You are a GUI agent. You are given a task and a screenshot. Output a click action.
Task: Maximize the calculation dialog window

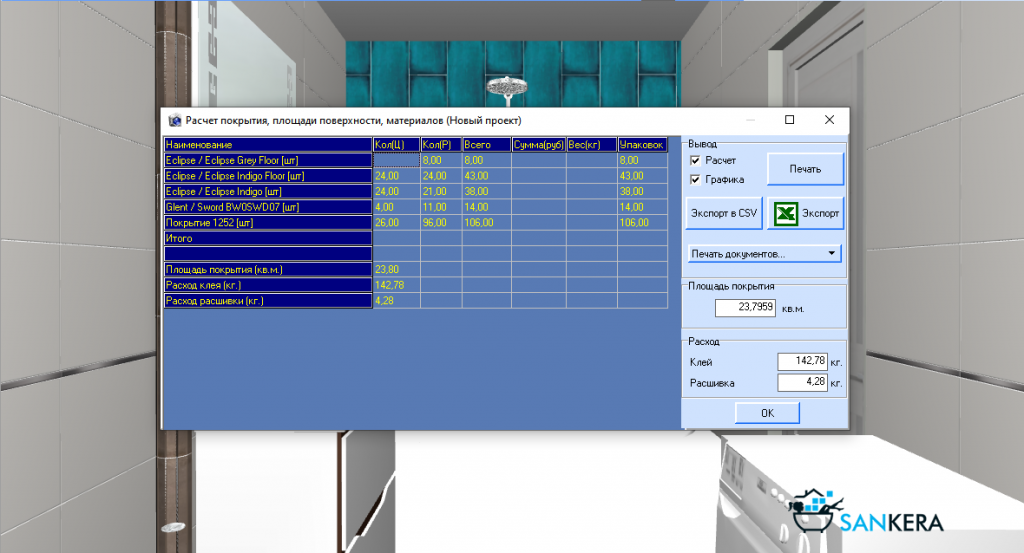tap(789, 120)
